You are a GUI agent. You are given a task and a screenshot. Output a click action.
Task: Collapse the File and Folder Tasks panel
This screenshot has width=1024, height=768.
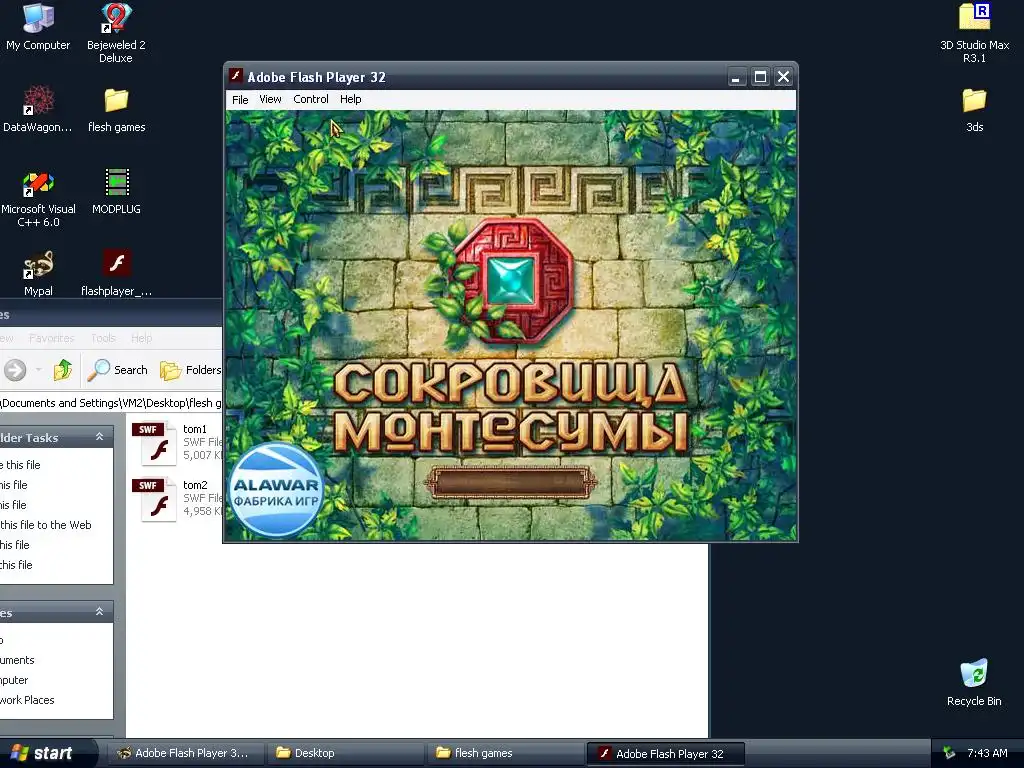[99, 437]
